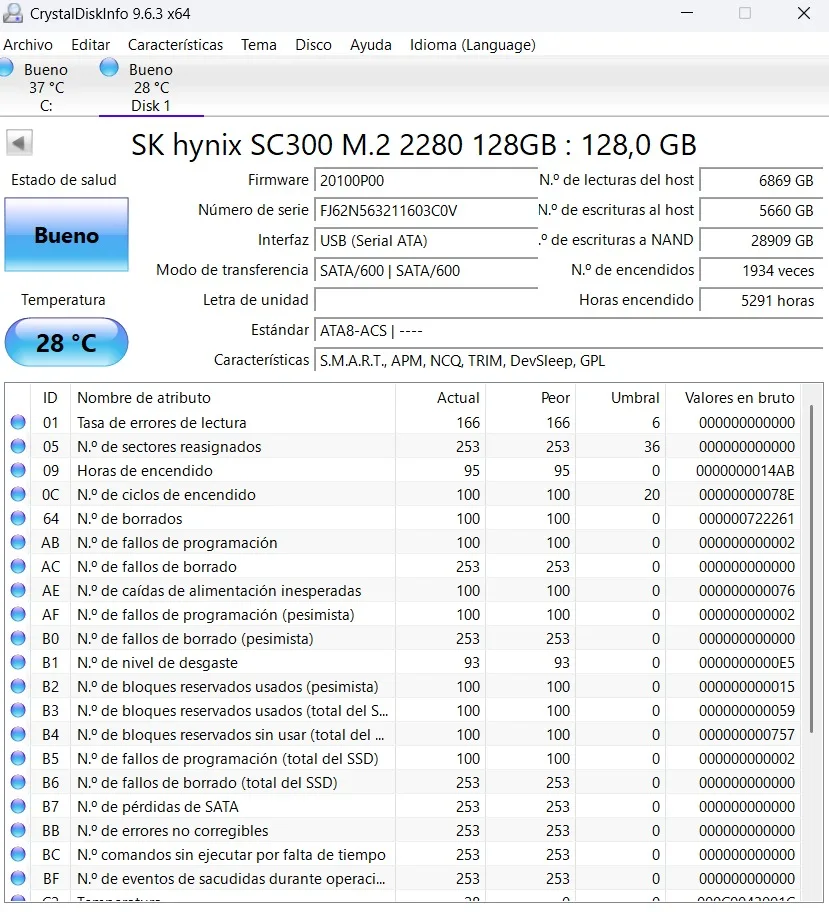Click raw value 0000000014AB
Screen dimensions: 829x912
click(745, 470)
